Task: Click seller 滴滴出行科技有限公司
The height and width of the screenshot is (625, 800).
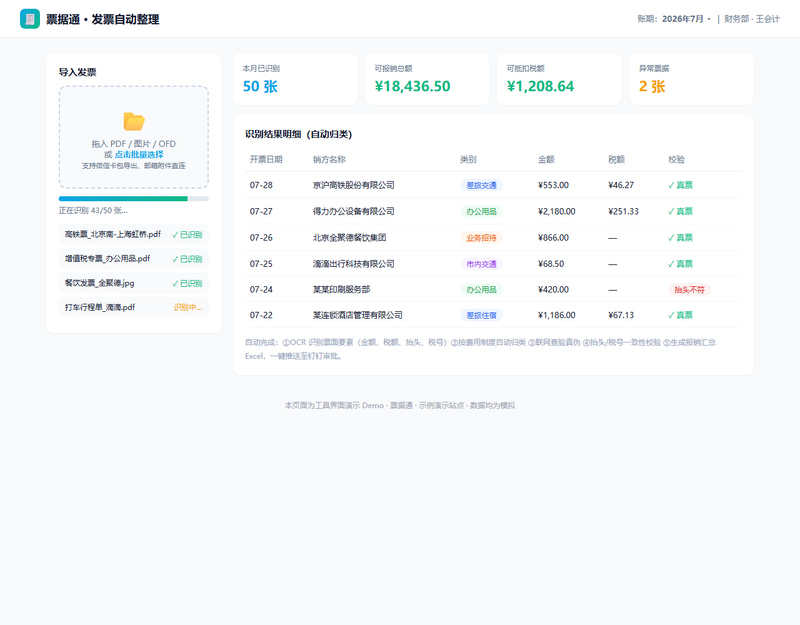Action: (x=354, y=264)
